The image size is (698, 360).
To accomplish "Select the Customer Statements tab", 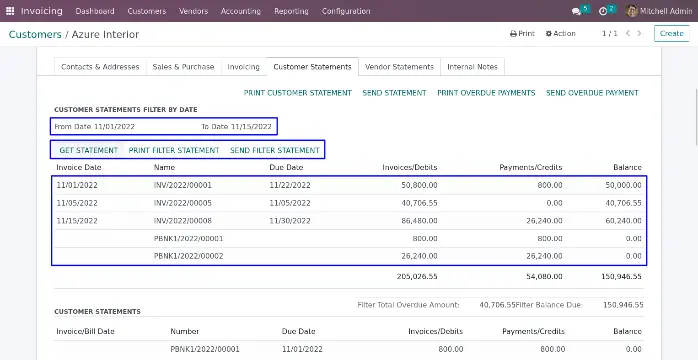I will 312,67.
